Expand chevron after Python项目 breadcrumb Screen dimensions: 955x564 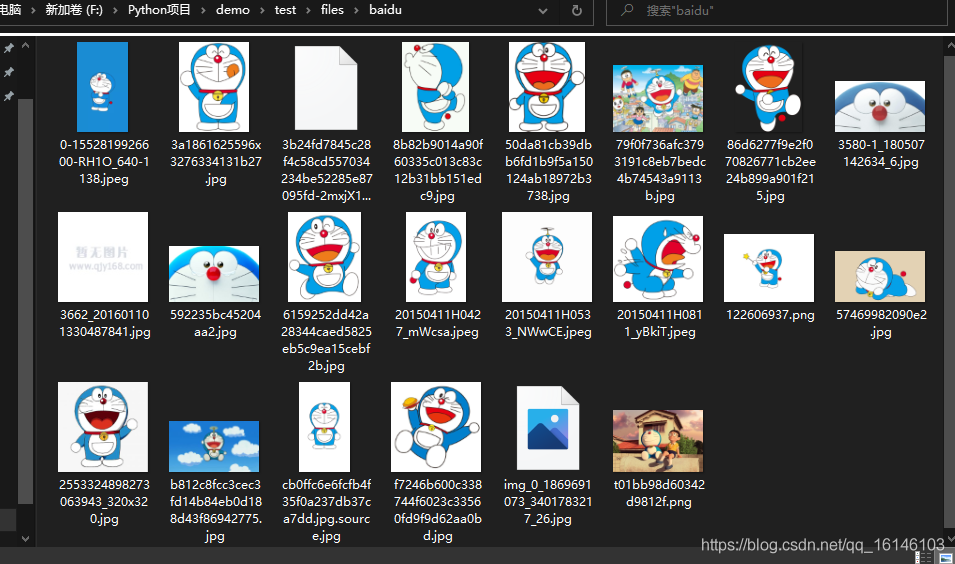coord(203,10)
